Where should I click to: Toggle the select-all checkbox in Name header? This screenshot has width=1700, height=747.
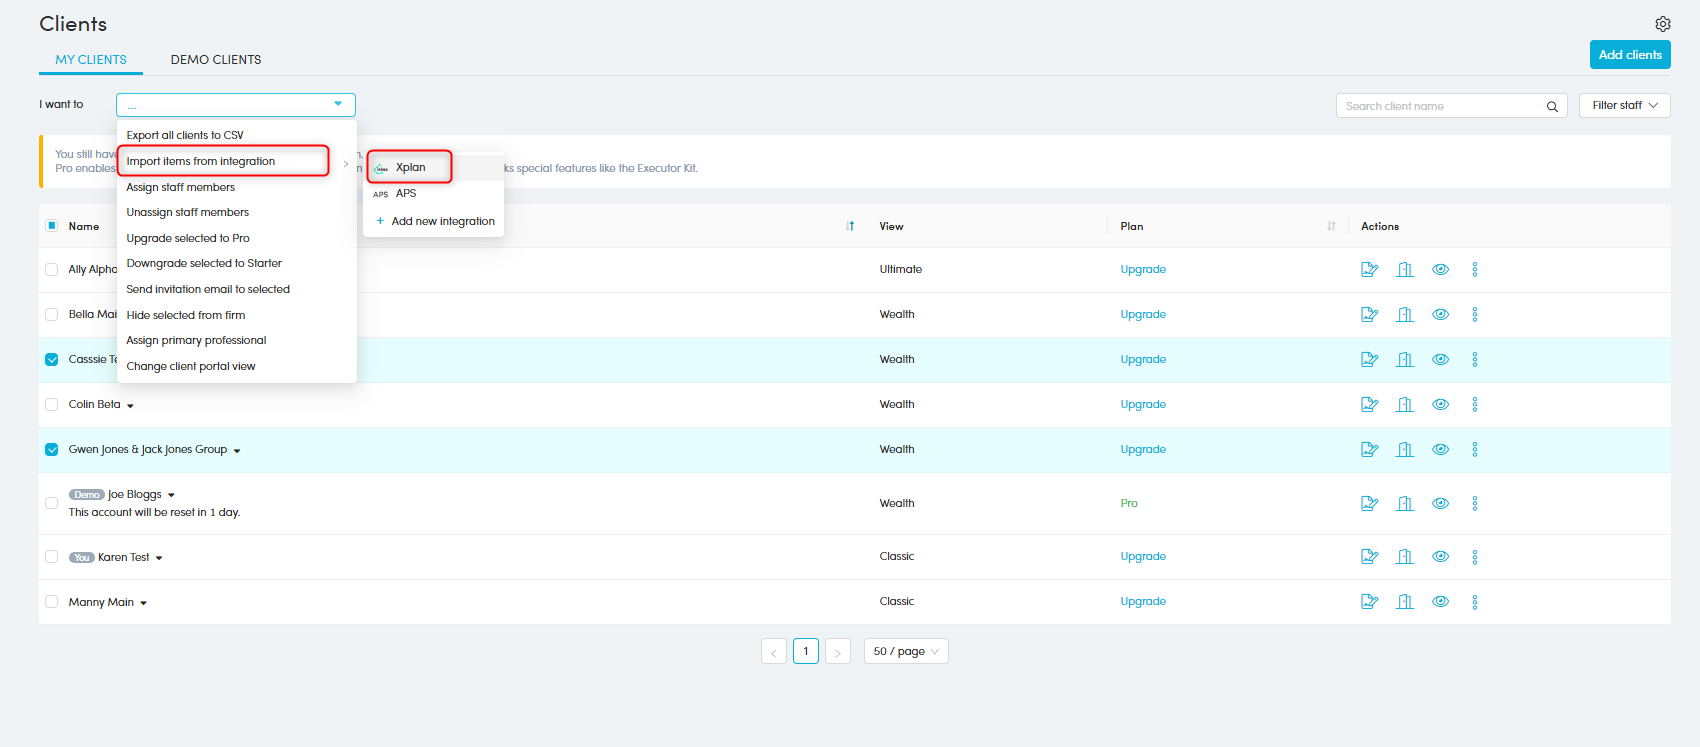pos(52,226)
